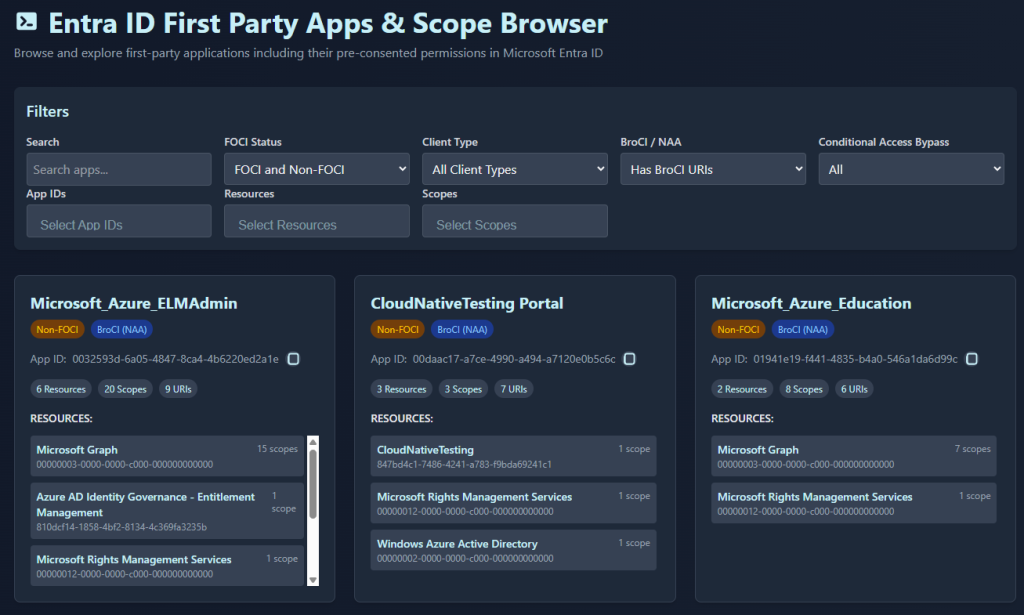Open the FOCI Status dropdown
The height and width of the screenshot is (615, 1024).
[316, 169]
